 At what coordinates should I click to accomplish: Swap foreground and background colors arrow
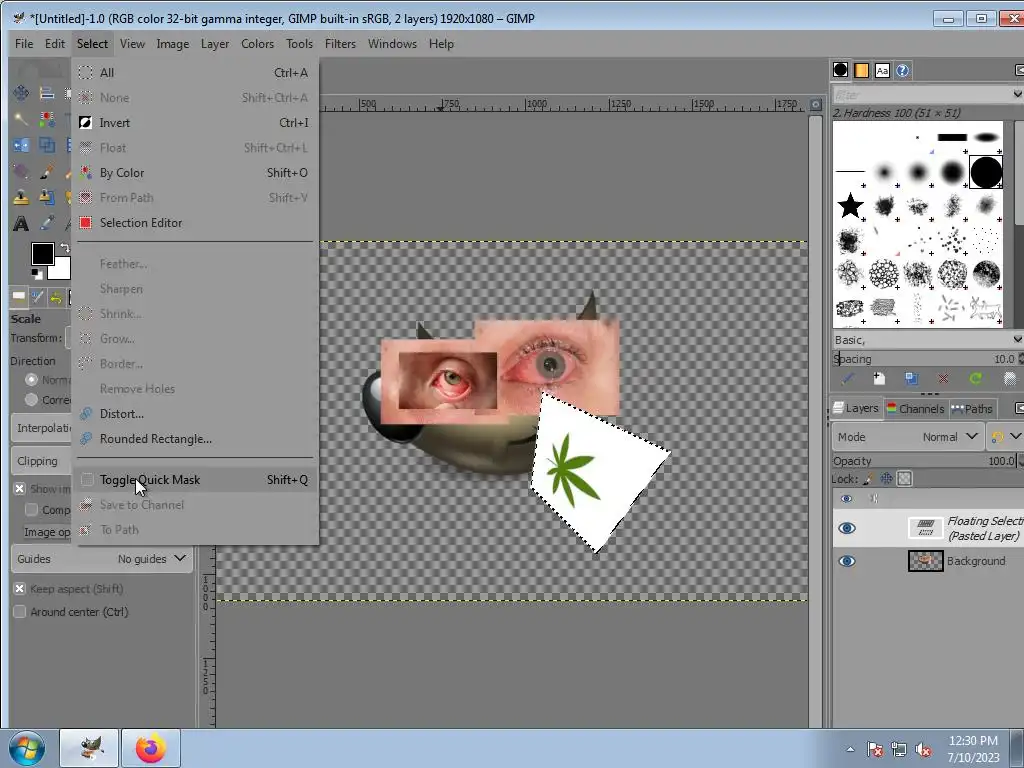65,248
